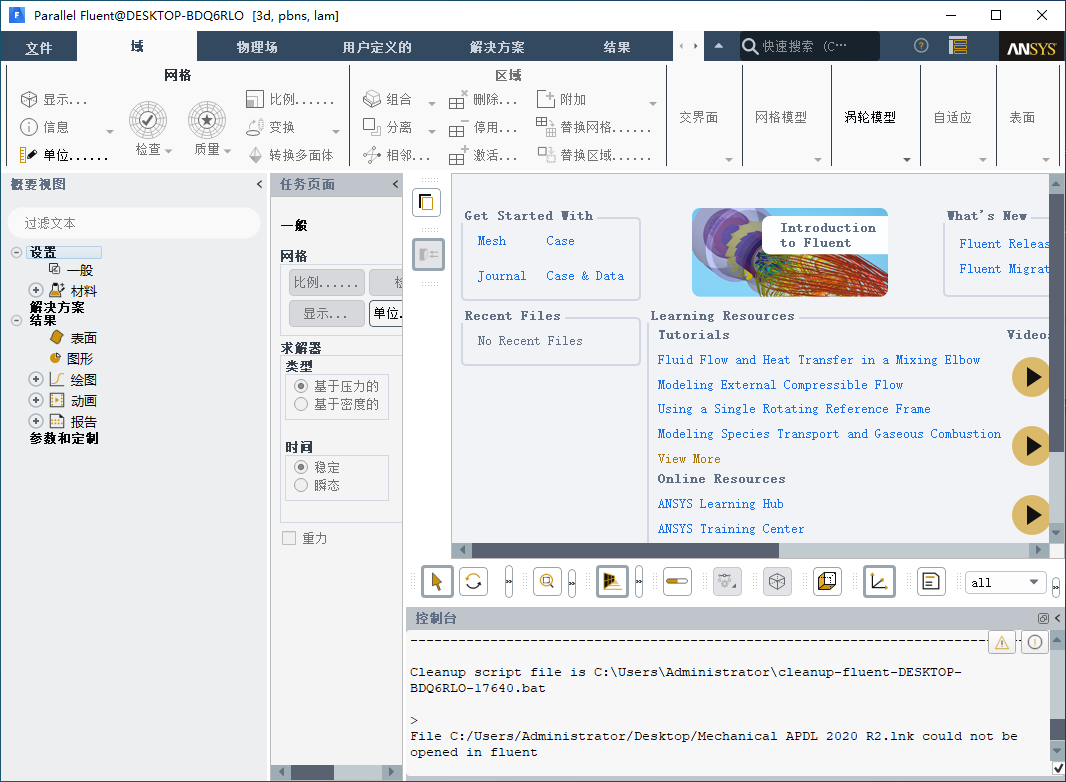Click the zoom magnifier tool icon
1066x782 pixels.
tap(547, 582)
